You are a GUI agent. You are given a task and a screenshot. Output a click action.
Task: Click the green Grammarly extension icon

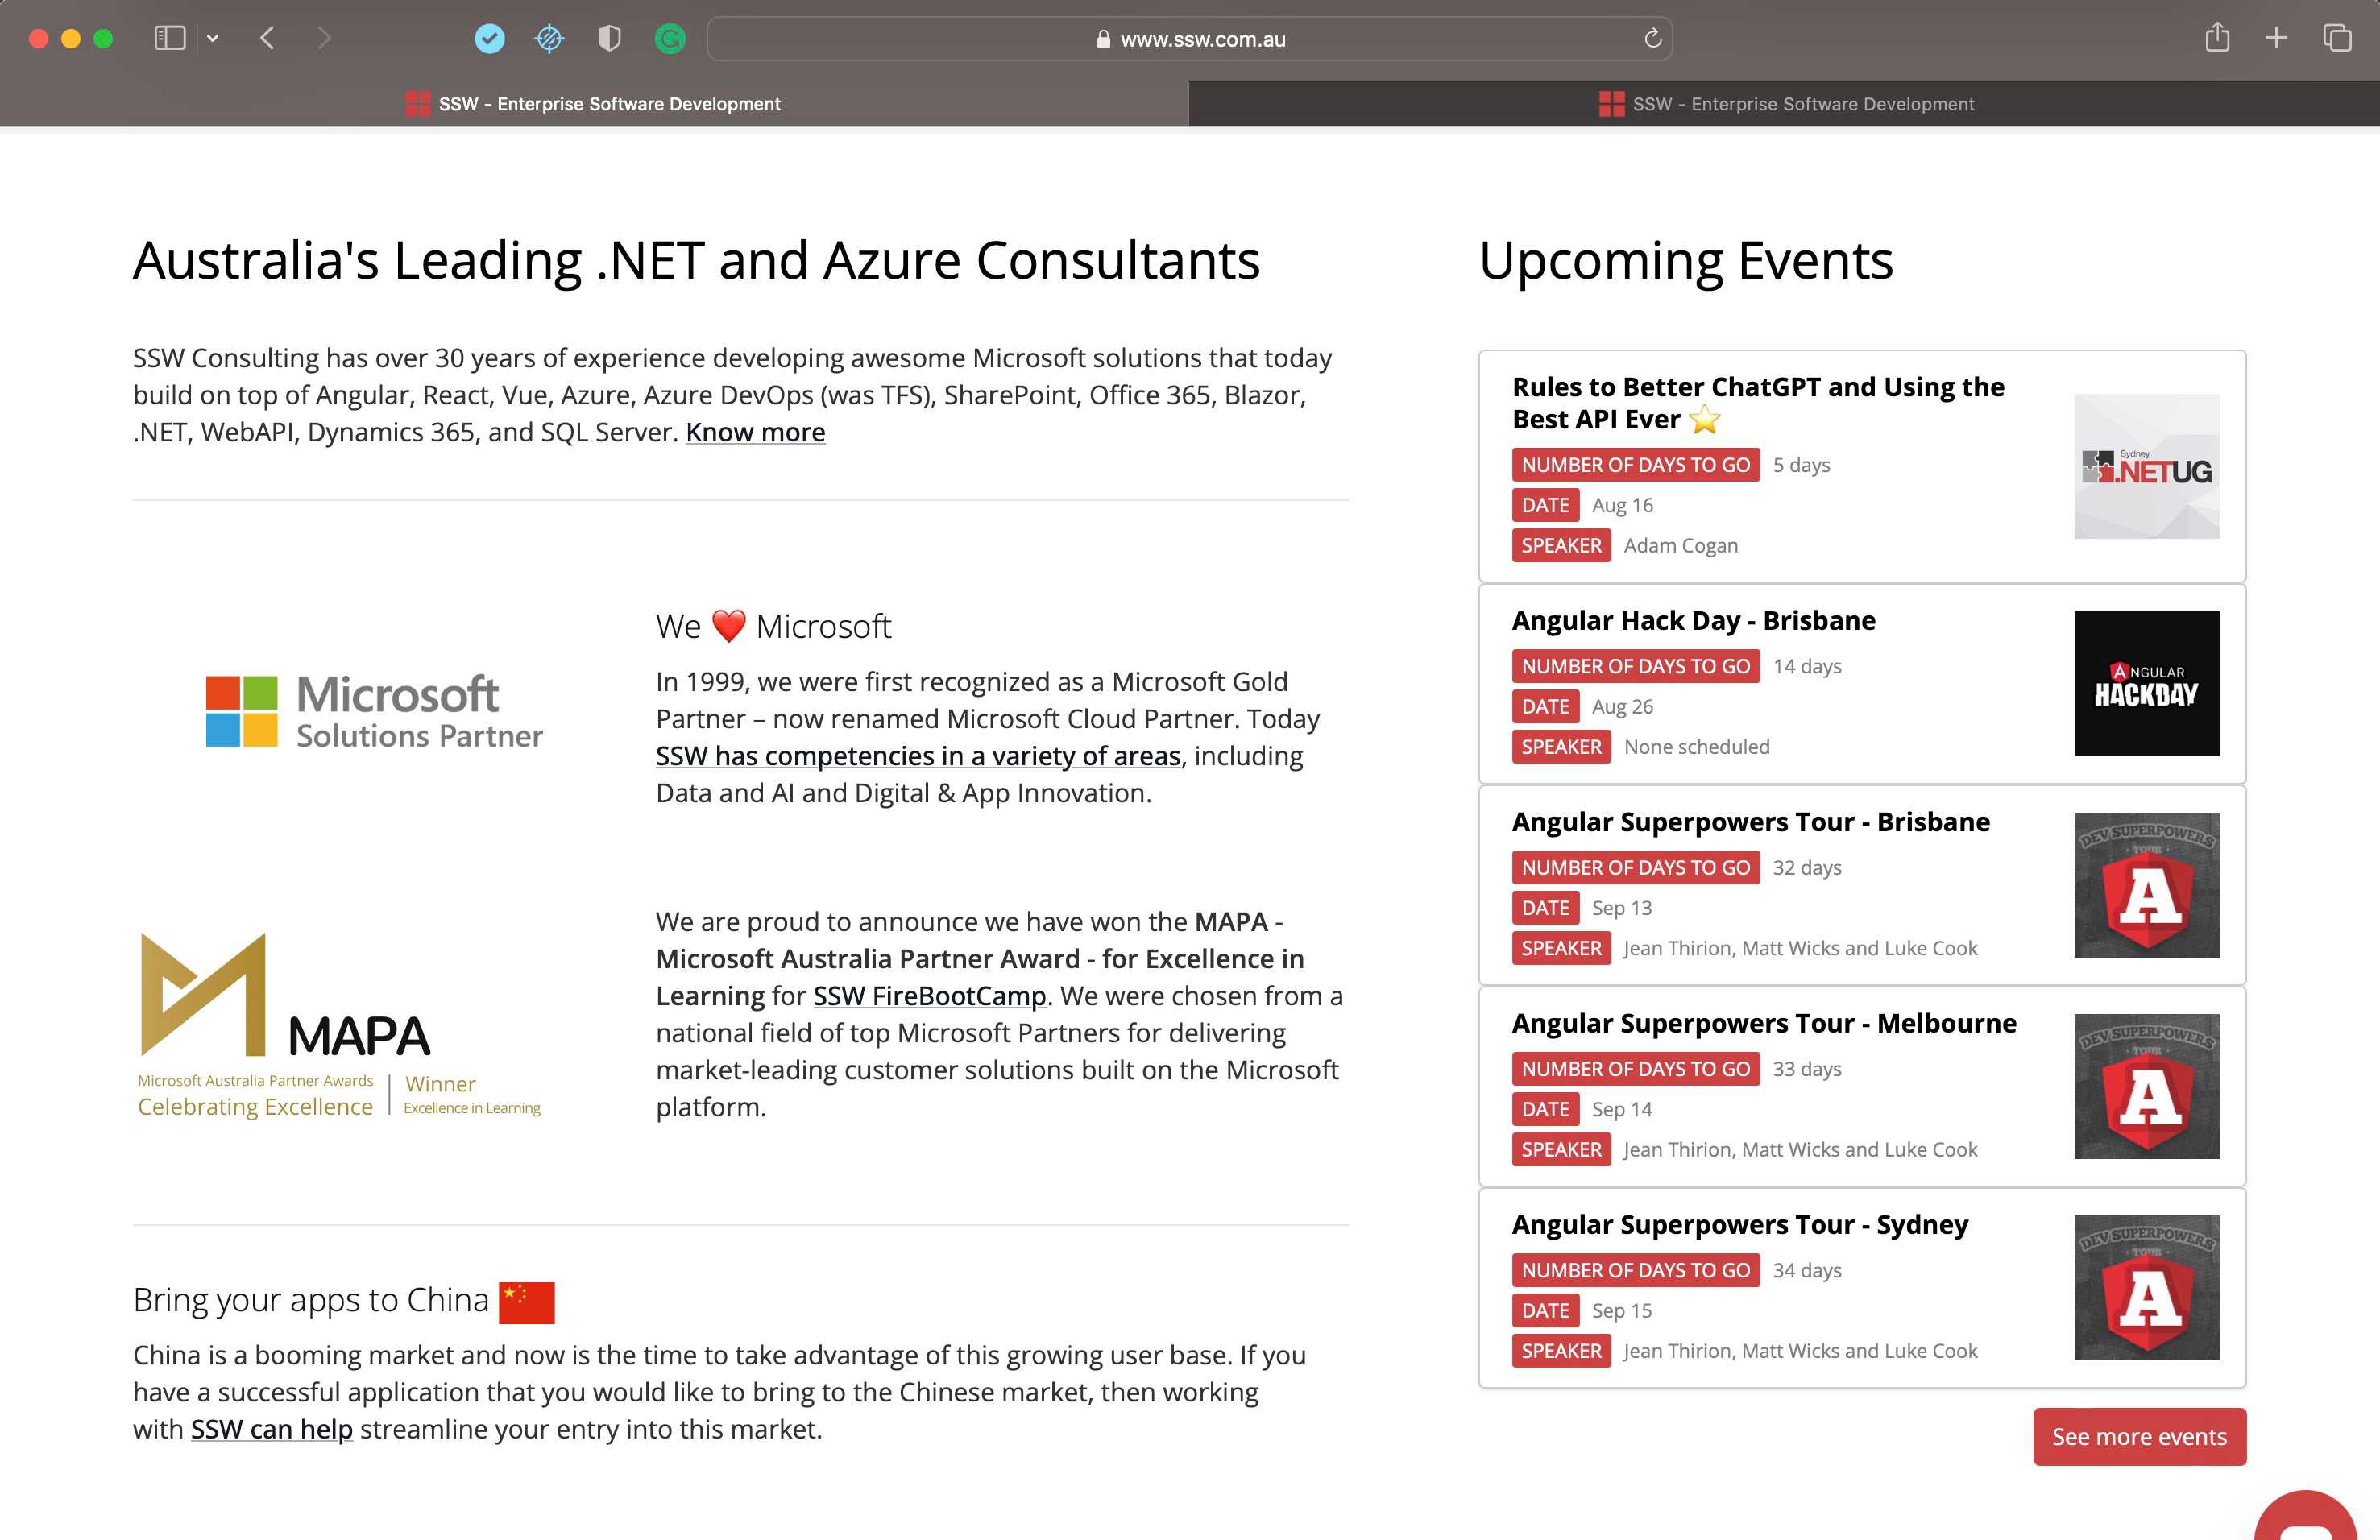(x=669, y=39)
